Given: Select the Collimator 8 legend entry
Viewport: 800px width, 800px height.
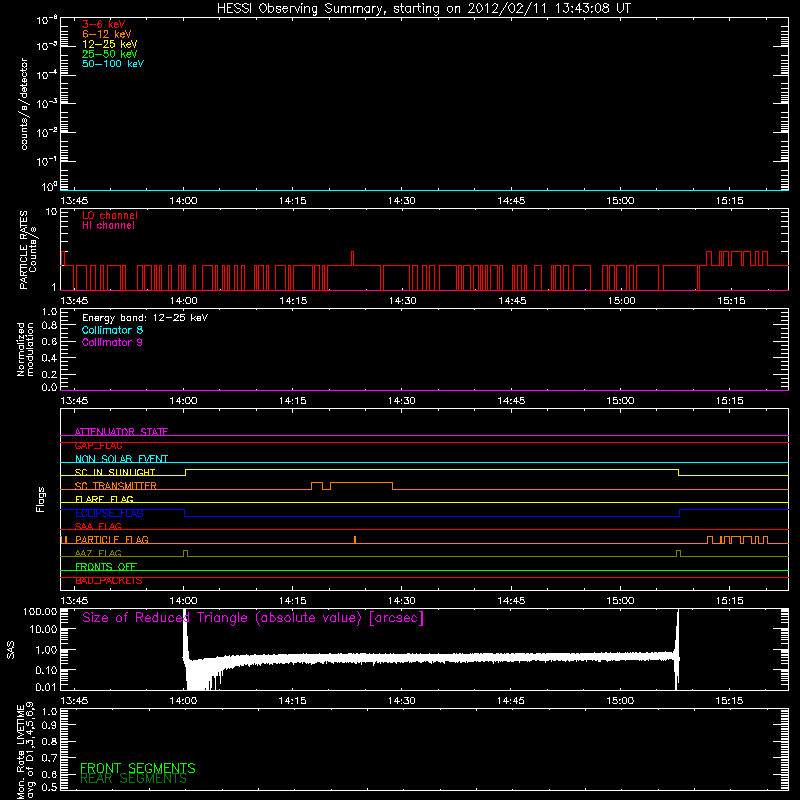Looking at the screenshot, I should (112, 330).
